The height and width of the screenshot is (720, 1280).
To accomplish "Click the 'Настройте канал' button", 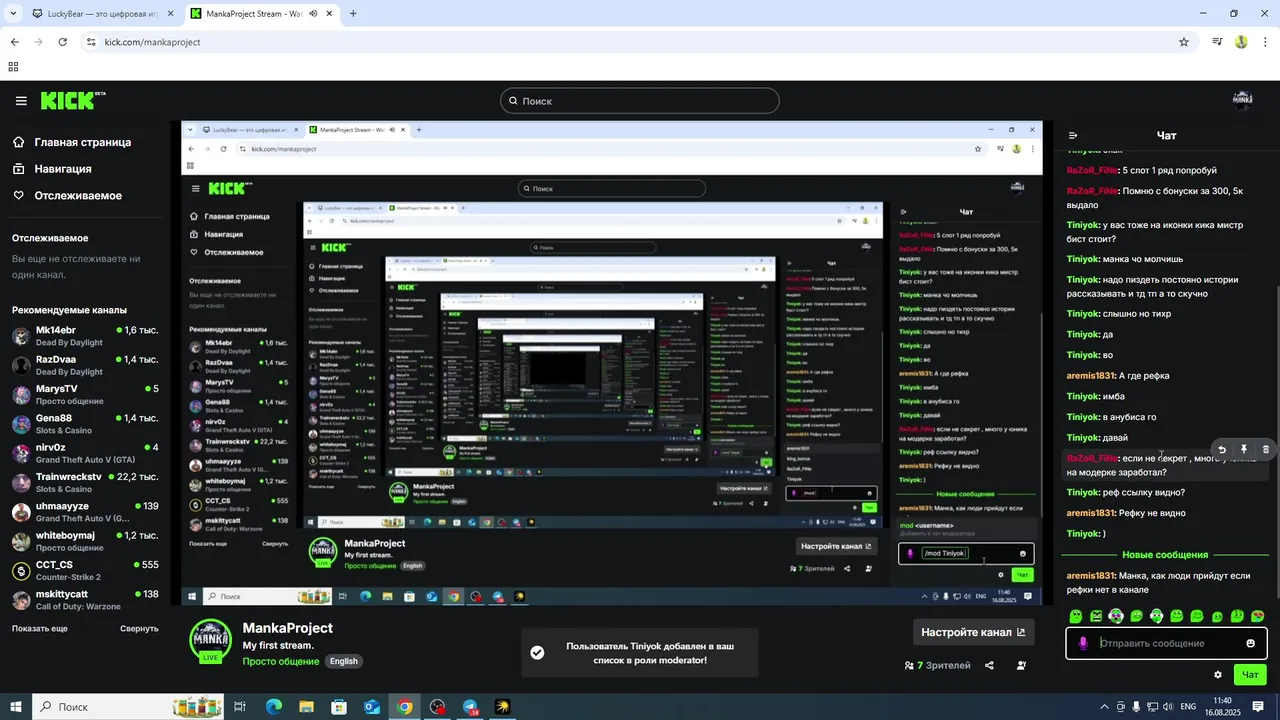I will (973, 632).
